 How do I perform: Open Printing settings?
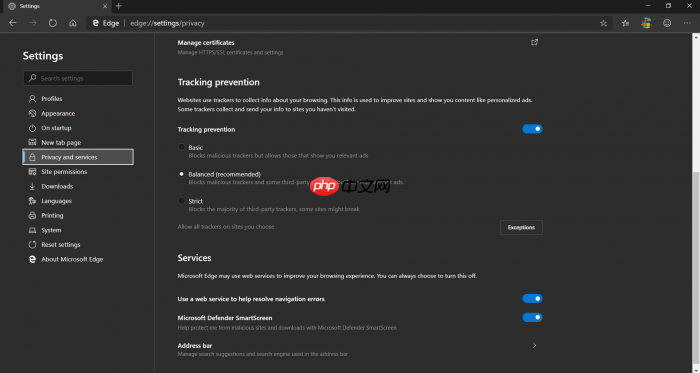point(52,216)
